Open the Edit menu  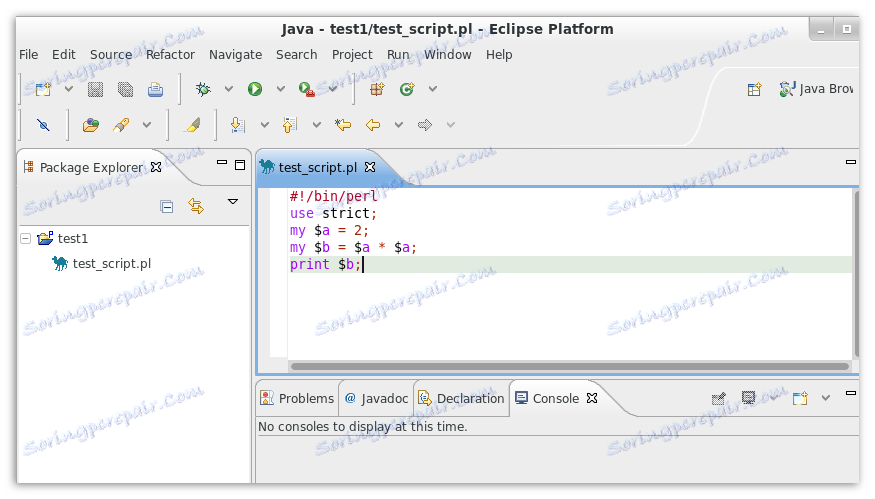[x=64, y=55]
